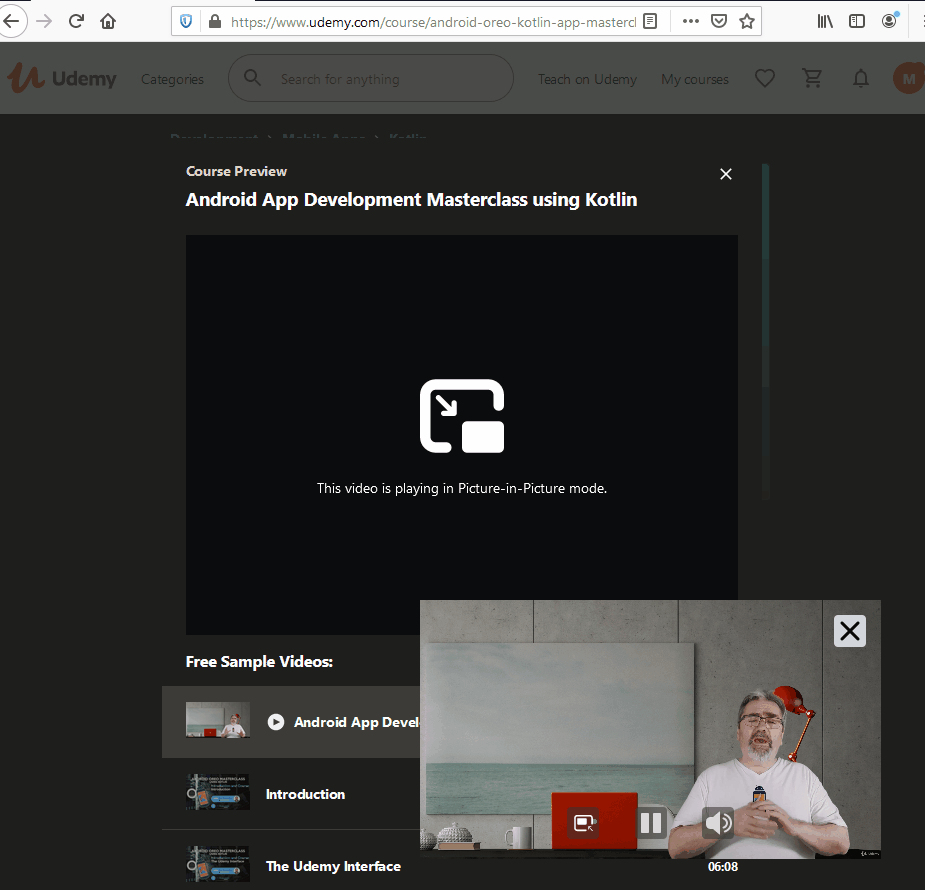Open the browser's more actions menu
Screen dimensions: 925x890
690,20
